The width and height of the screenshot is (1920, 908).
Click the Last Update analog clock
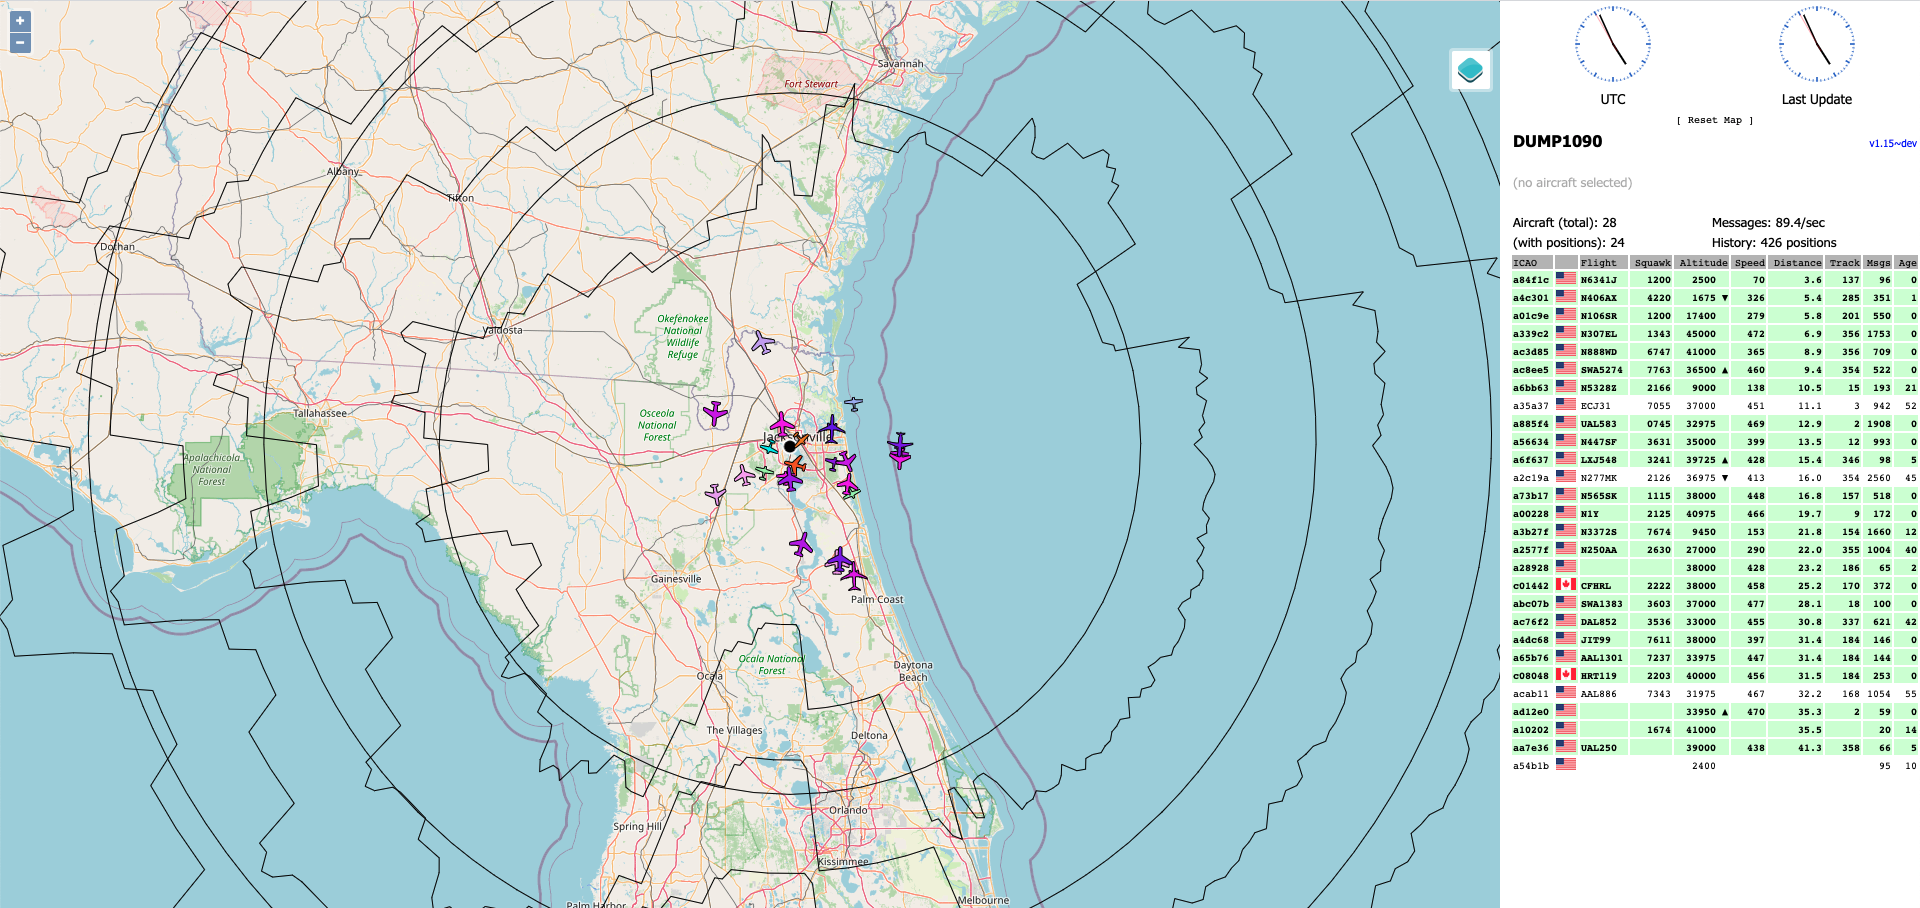pyautogui.click(x=1817, y=45)
